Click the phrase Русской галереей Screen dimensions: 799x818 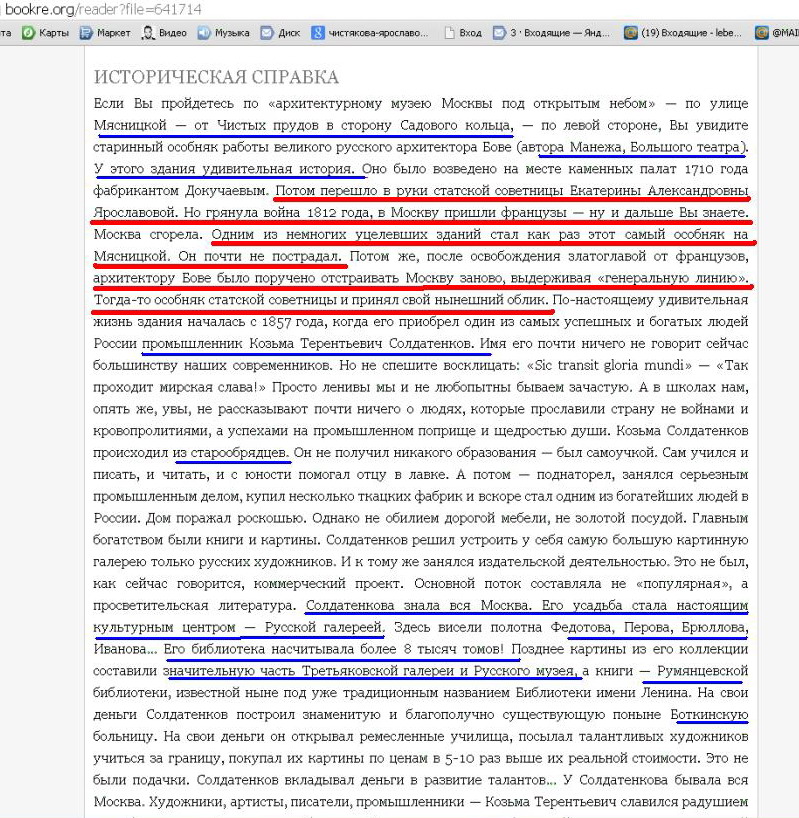[324, 628]
